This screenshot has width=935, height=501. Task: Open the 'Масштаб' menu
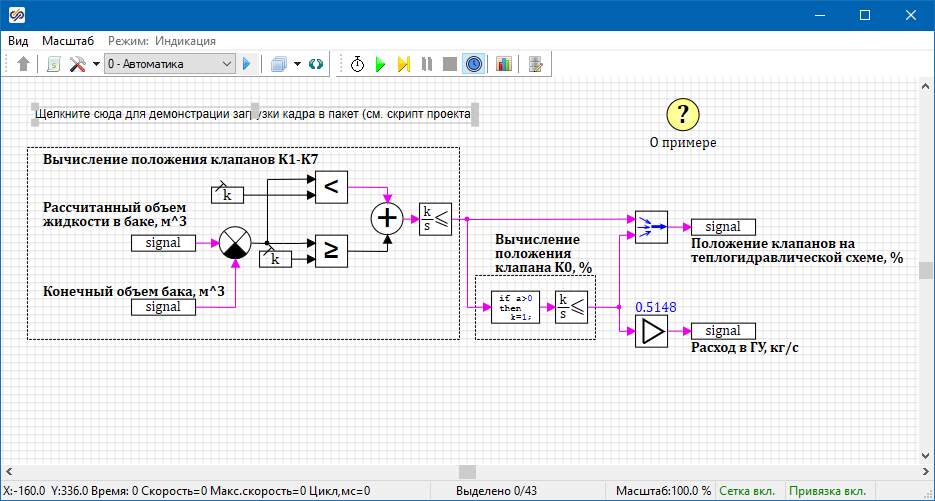pos(68,41)
